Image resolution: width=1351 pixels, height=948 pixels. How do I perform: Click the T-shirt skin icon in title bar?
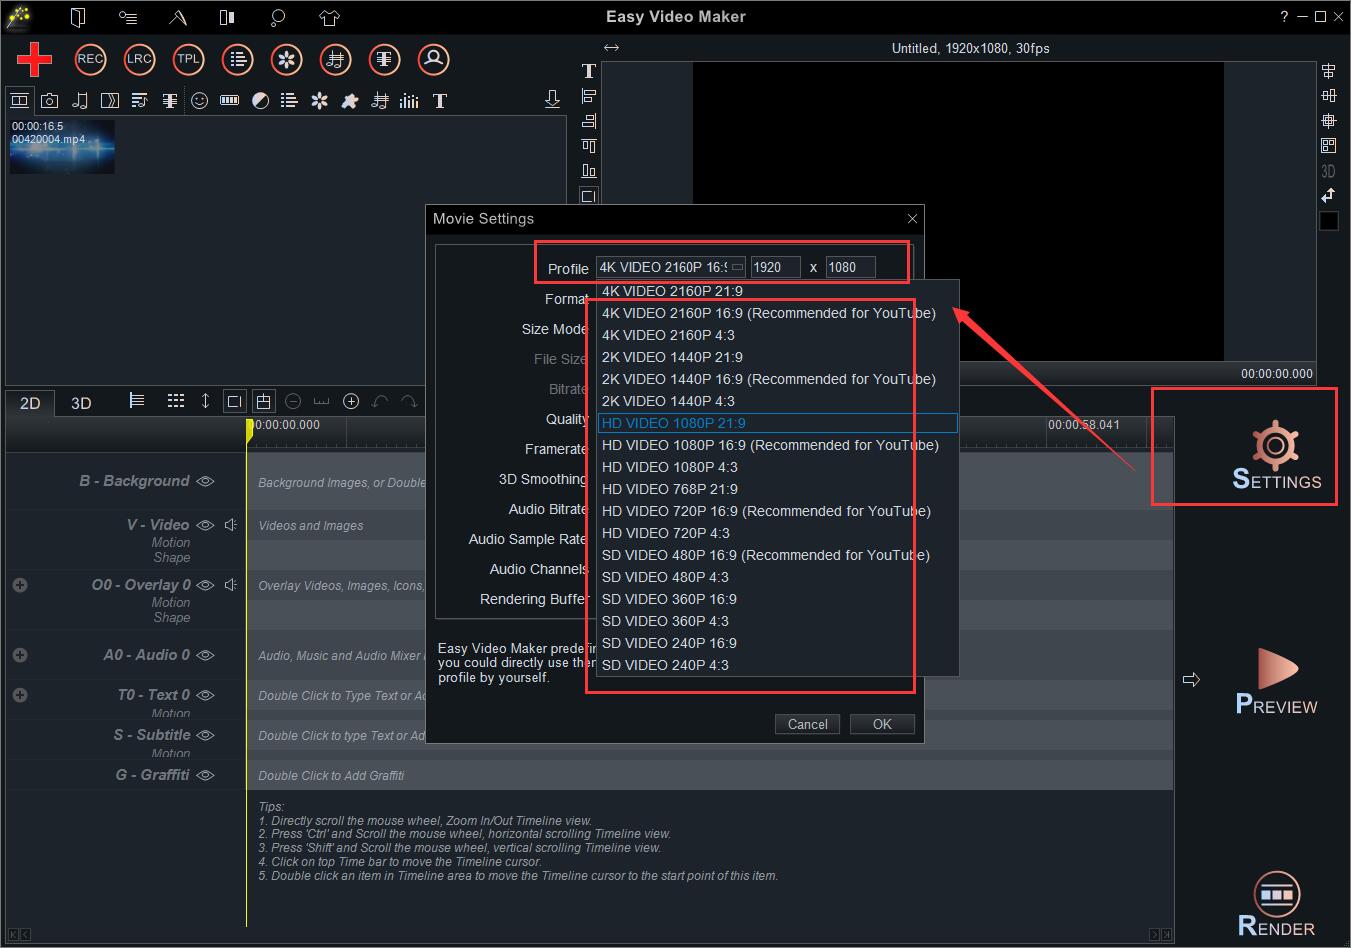(330, 17)
